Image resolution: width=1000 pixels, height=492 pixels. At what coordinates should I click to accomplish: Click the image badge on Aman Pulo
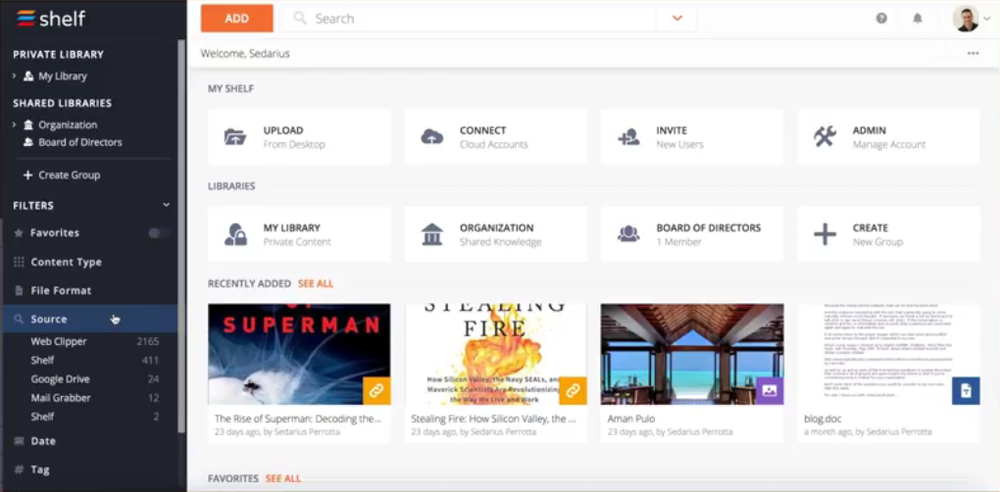pos(769,391)
